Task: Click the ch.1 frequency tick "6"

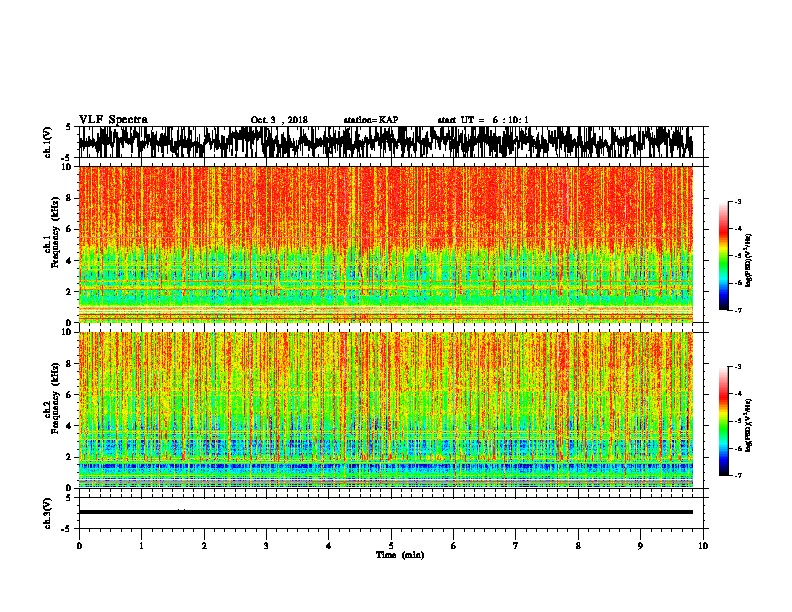Action: [70, 229]
